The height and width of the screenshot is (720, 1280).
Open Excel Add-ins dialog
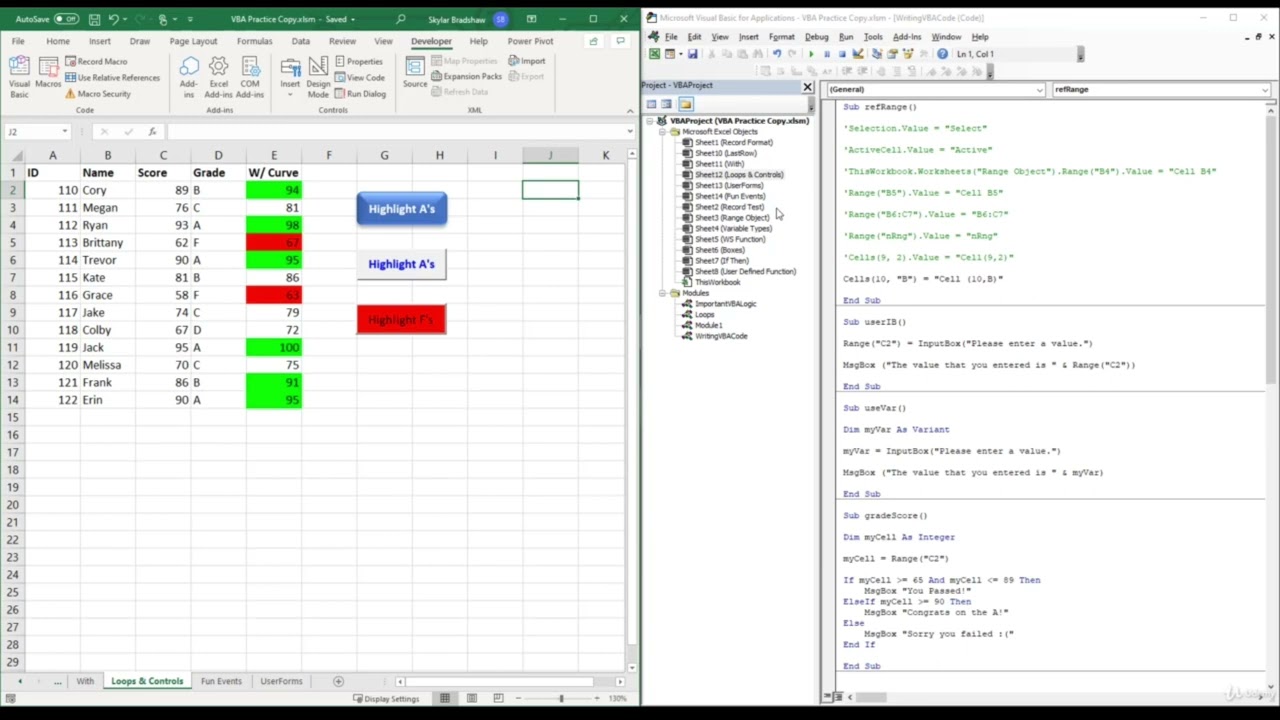pyautogui.click(x=218, y=76)
